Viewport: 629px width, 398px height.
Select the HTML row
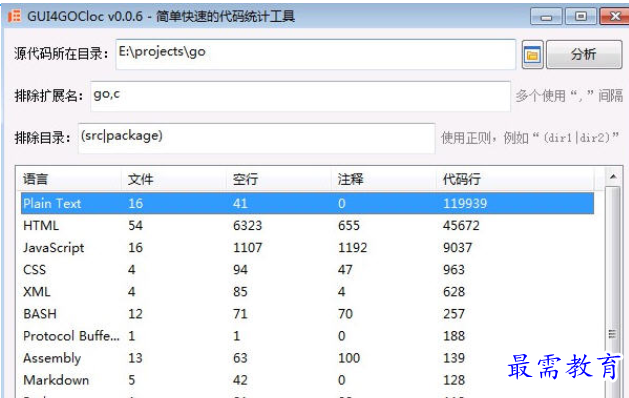tap(307, 225)
